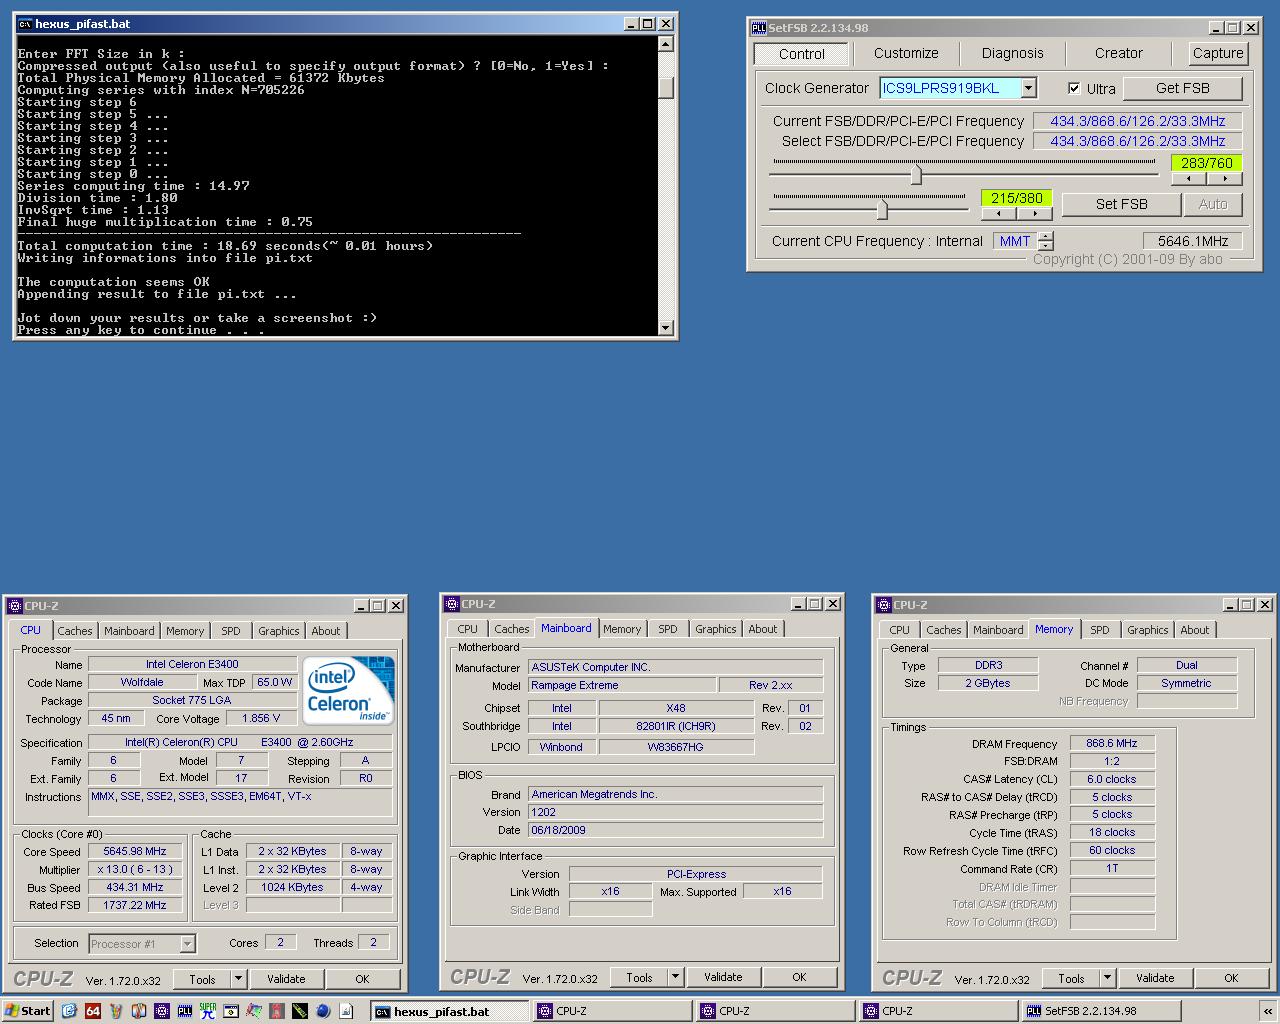Click the Core Voltage 1.856 V value
The image size is (1280, 1024).
261,718
